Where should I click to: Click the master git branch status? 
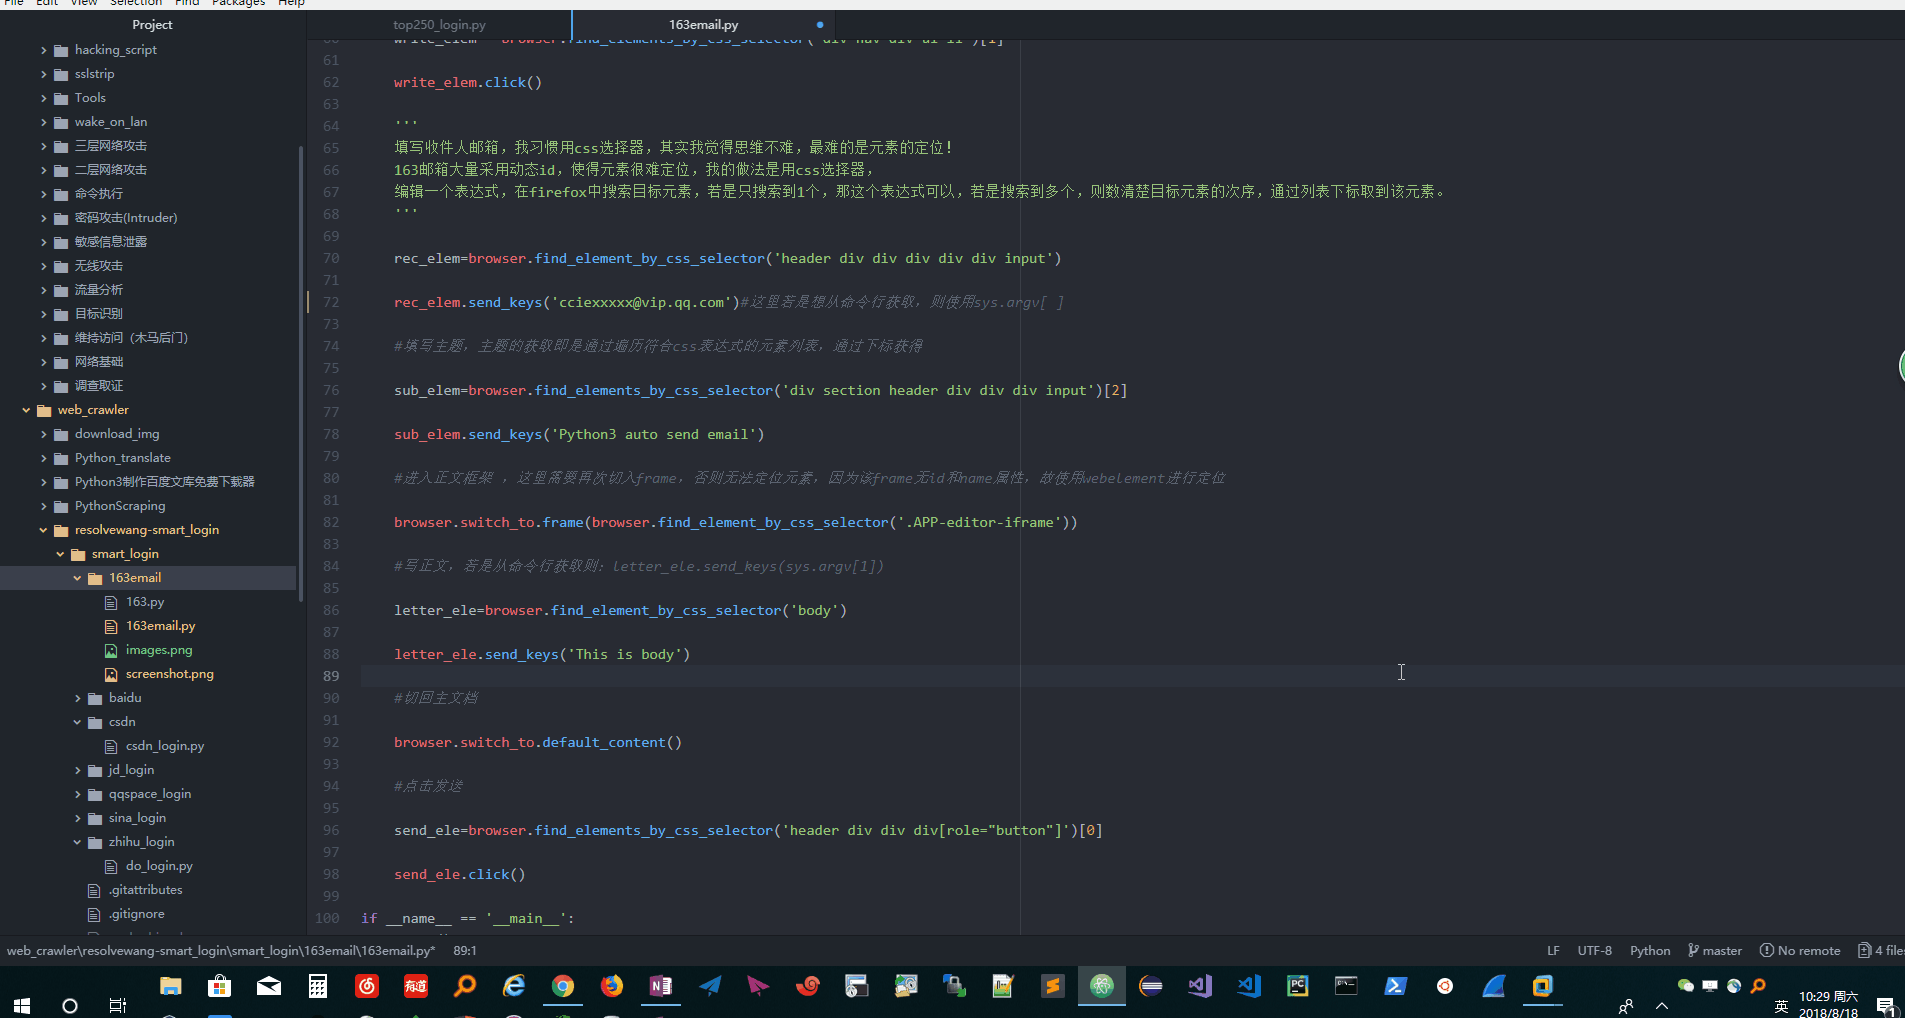(1715, 951)
